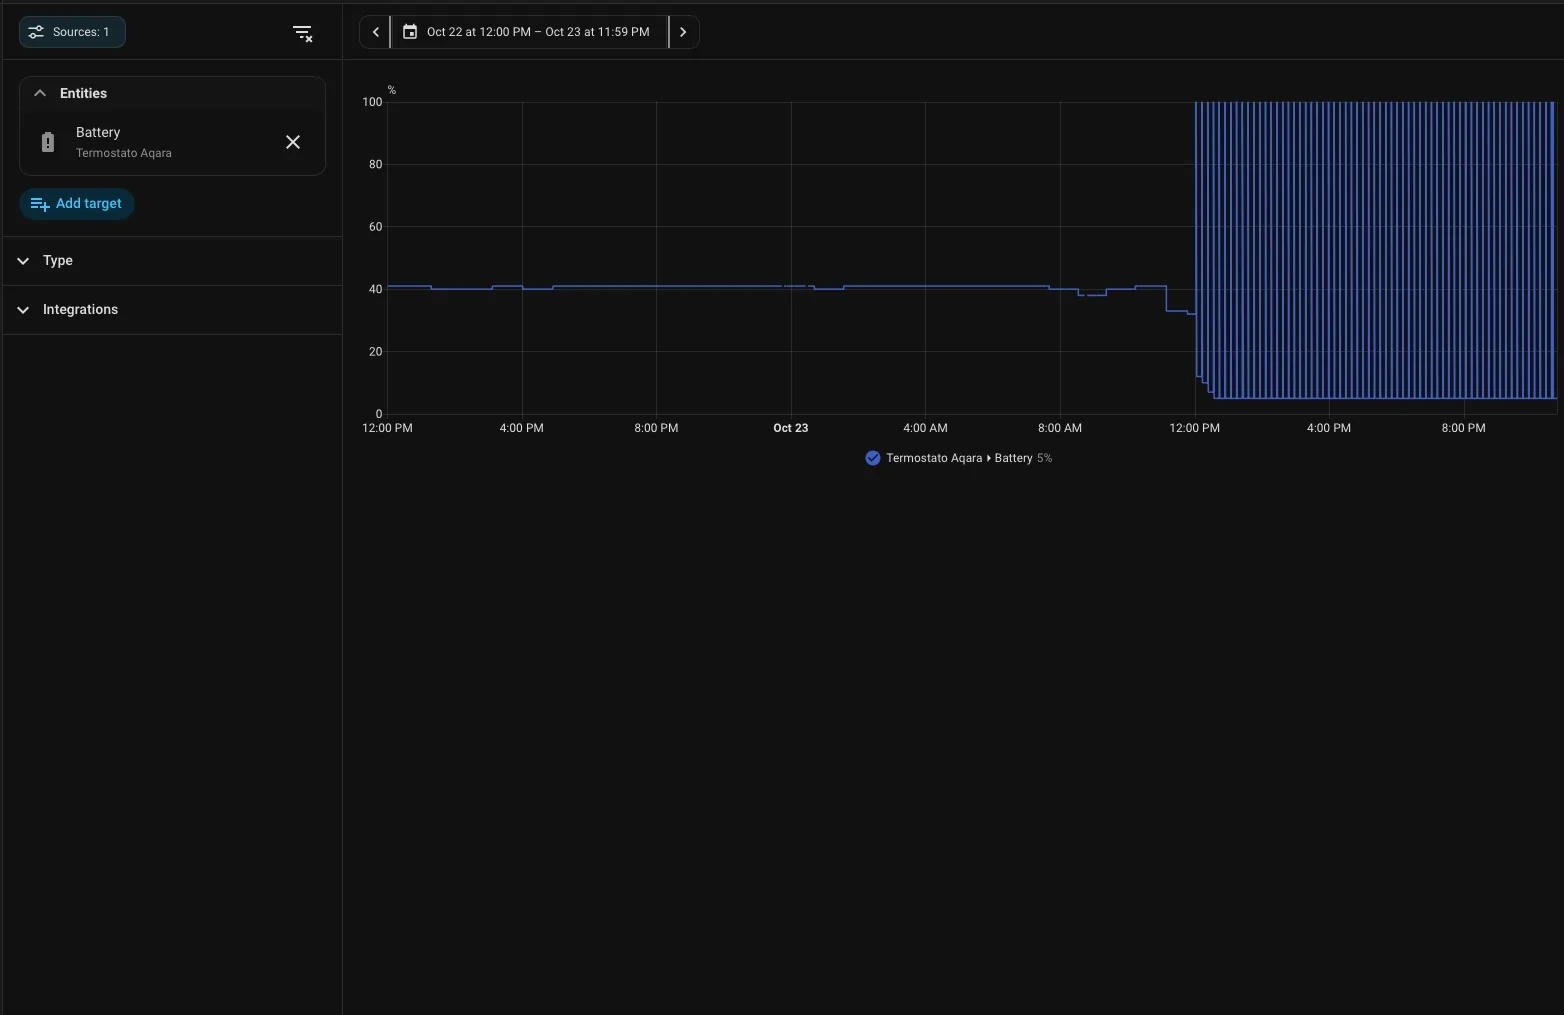Click the sliders icon in Sources button
The image size is (1564, 1015).
pyautogui.click(x=36, y=32)
